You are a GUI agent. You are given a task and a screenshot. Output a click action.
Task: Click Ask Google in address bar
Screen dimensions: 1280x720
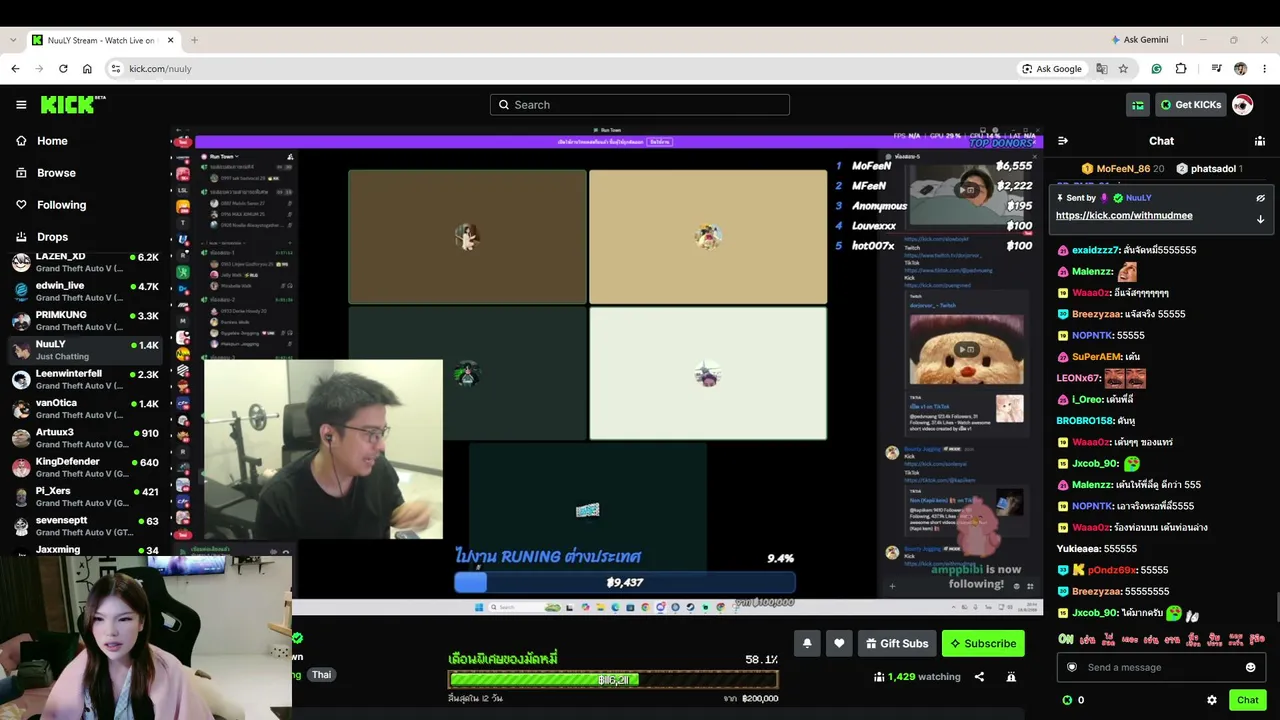click(x=1051, y=69)
